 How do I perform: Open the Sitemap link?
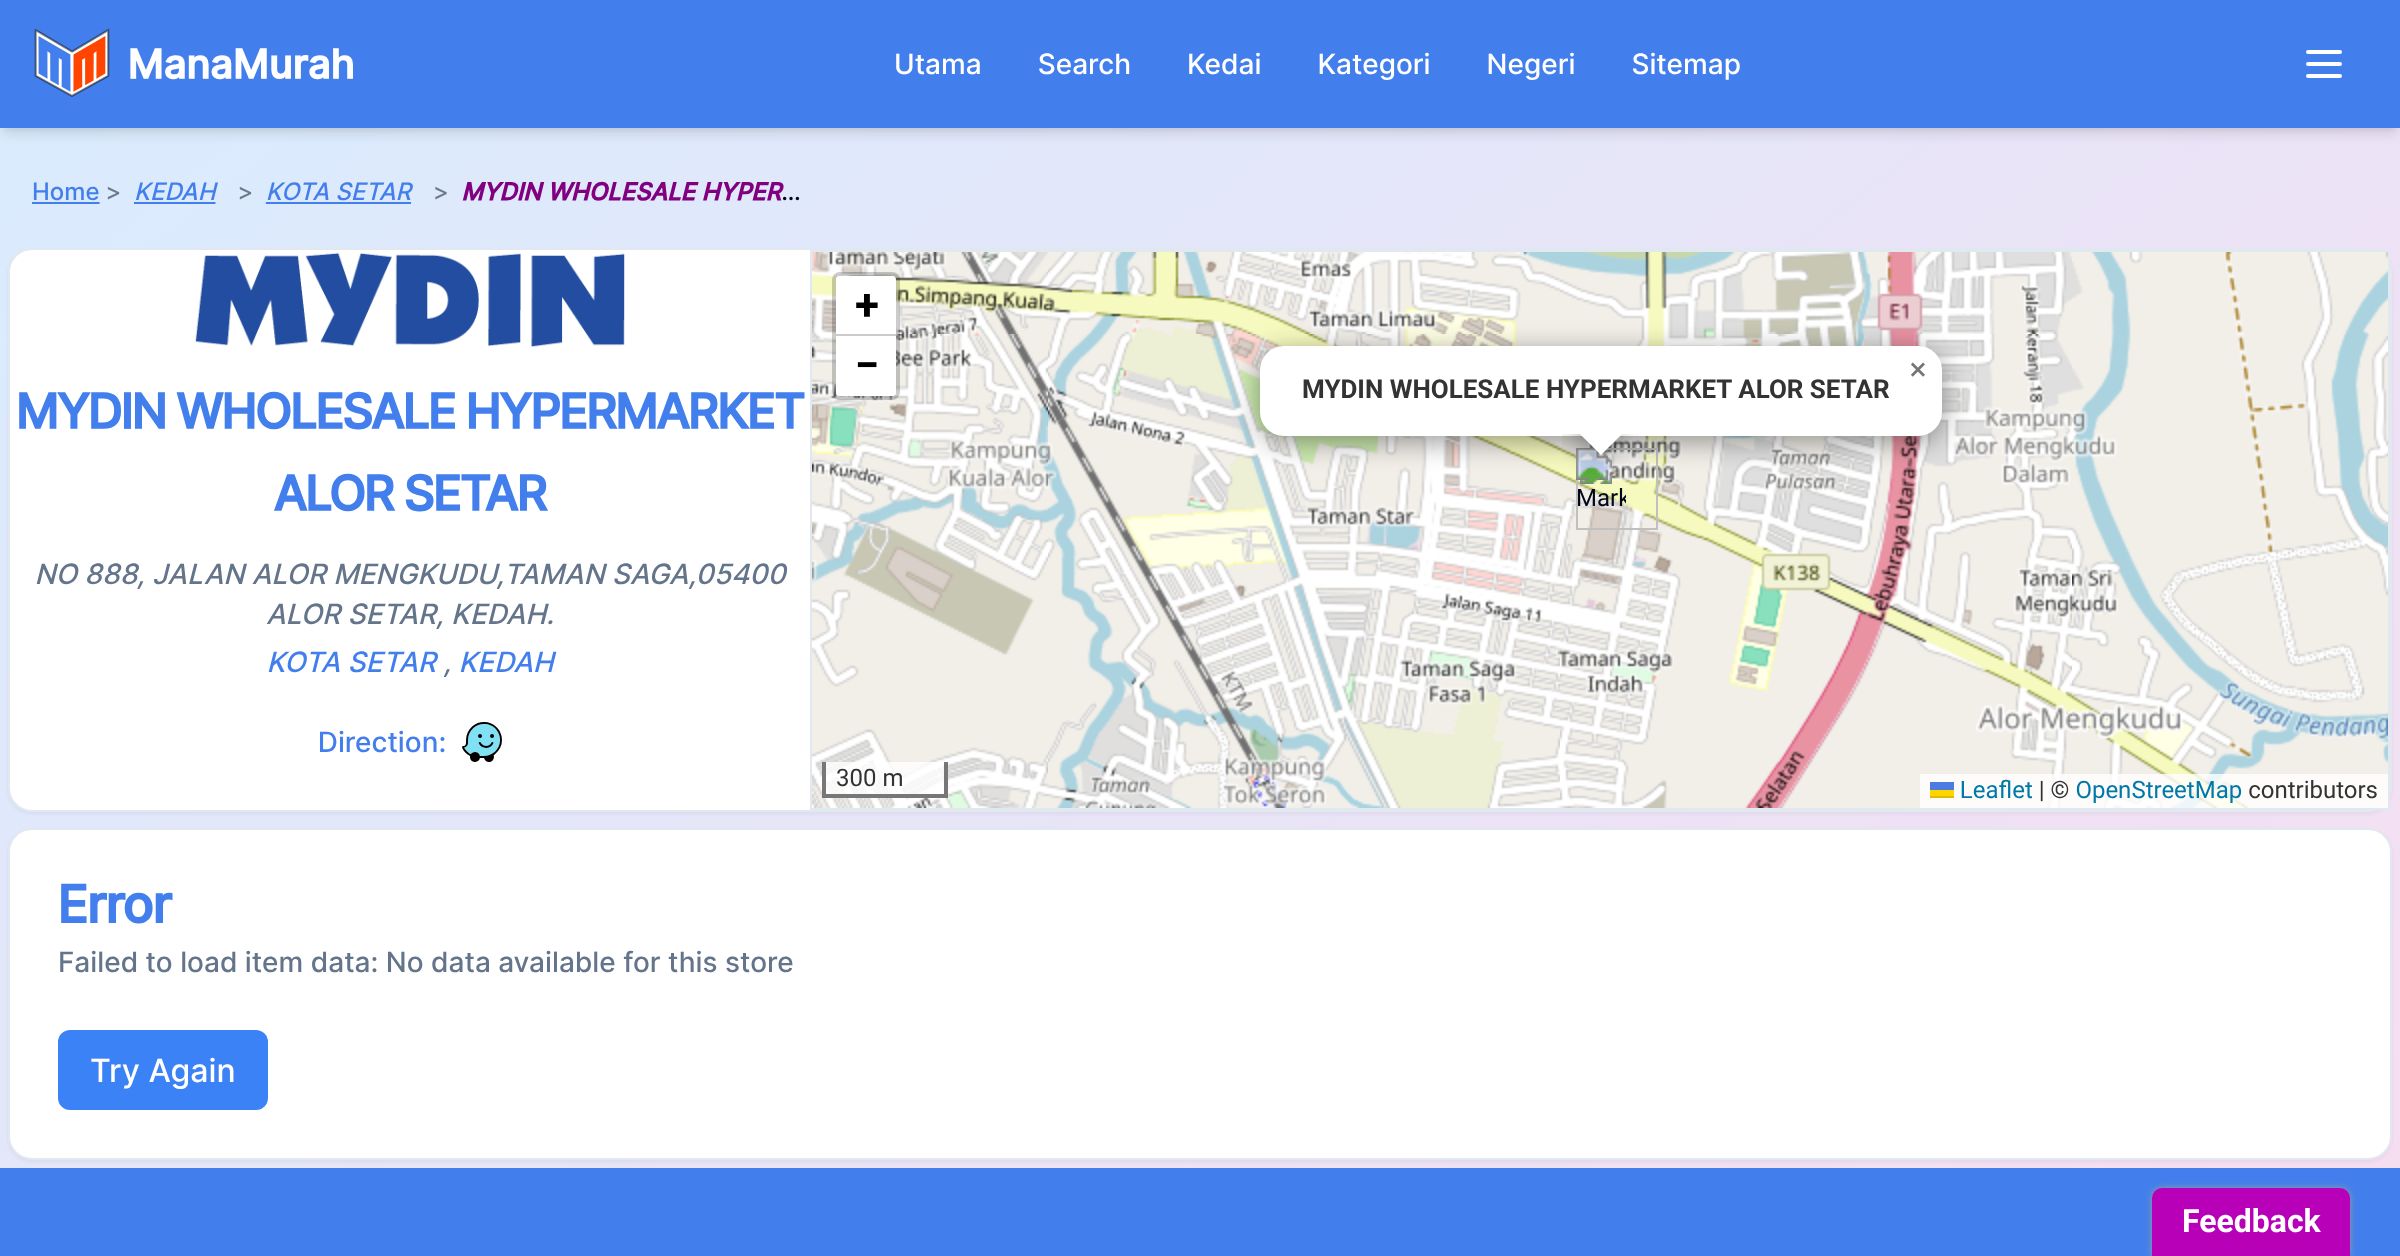point(1685,64)
